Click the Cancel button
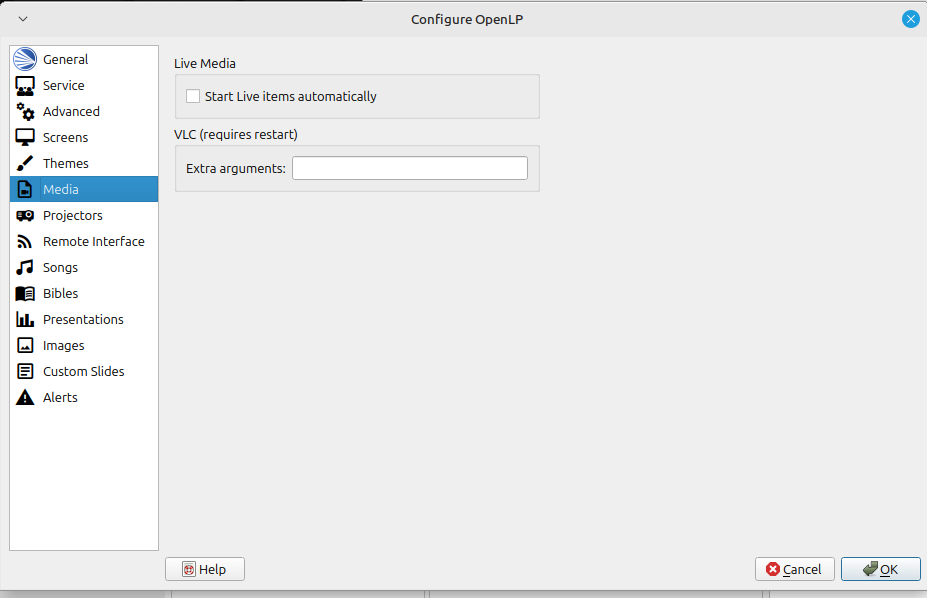The width and height of the screenshot is (927, 598). click(794, 569)
